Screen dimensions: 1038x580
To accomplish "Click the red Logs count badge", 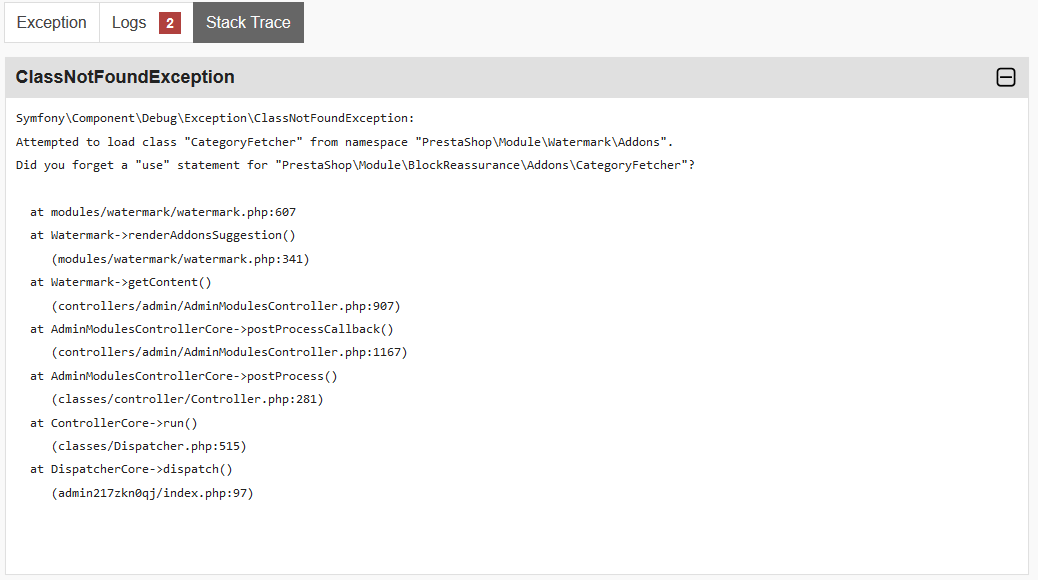I will (170, 23).
